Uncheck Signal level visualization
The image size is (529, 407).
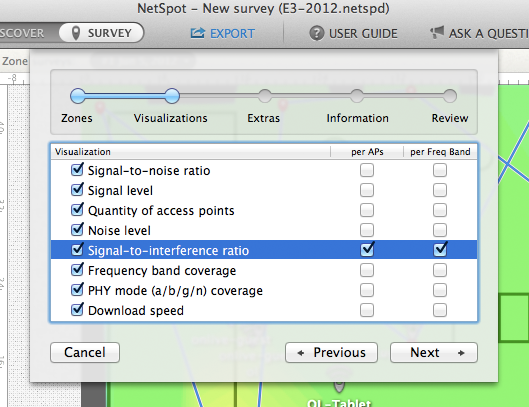pos(77,190)
